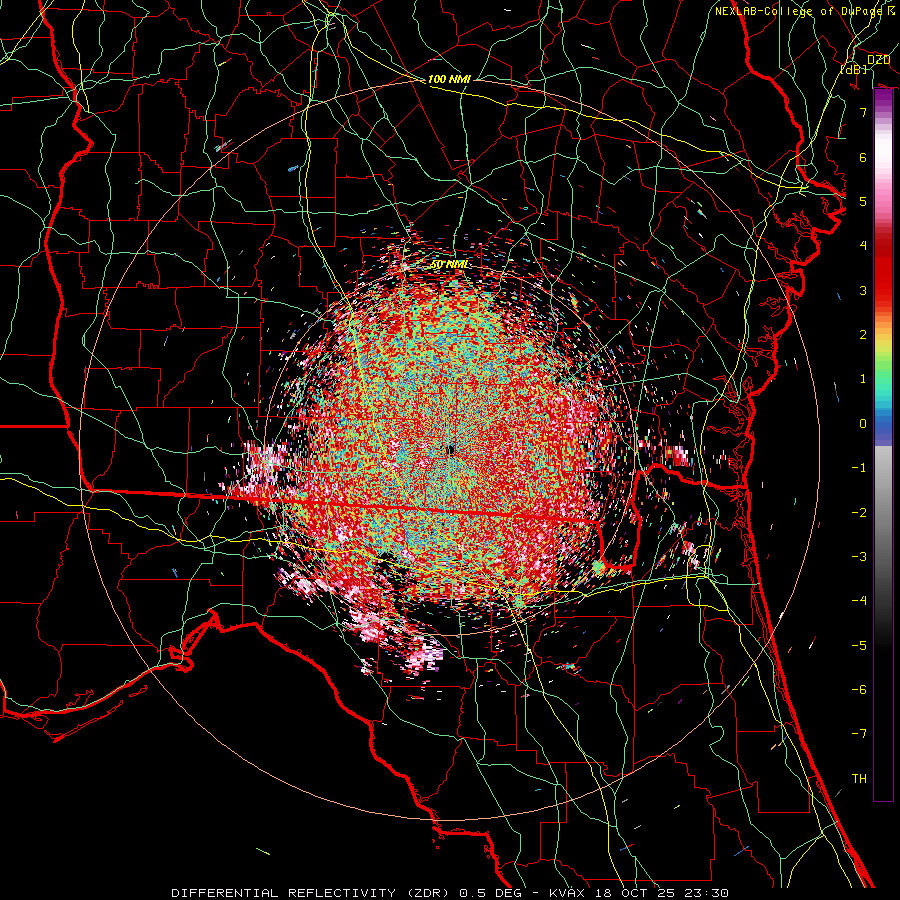Screen dimensions: 900x900
Task: Click the 4 value on color scale
Action: 863,246
